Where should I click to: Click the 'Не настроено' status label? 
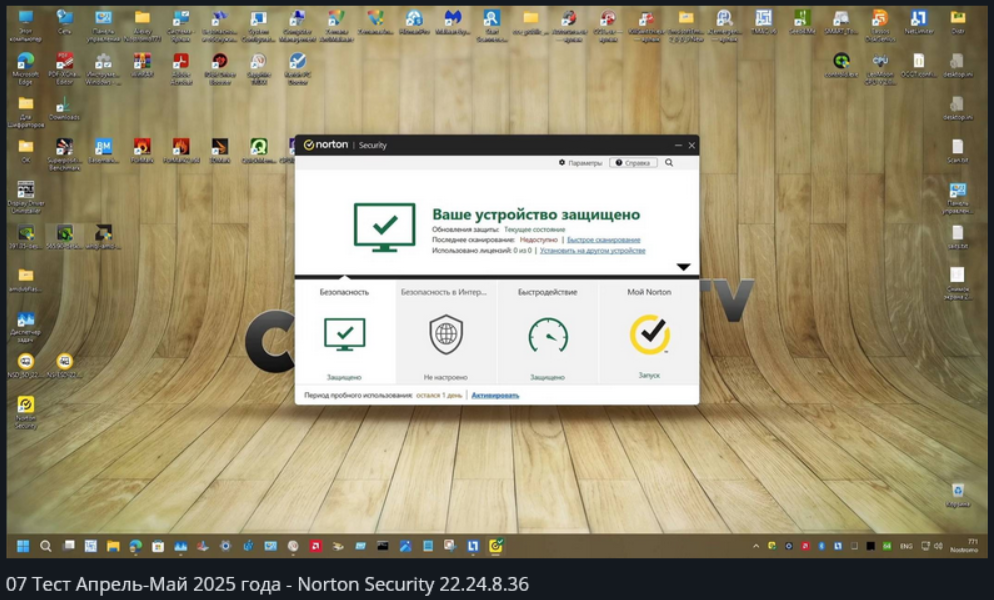coord(446,377)
